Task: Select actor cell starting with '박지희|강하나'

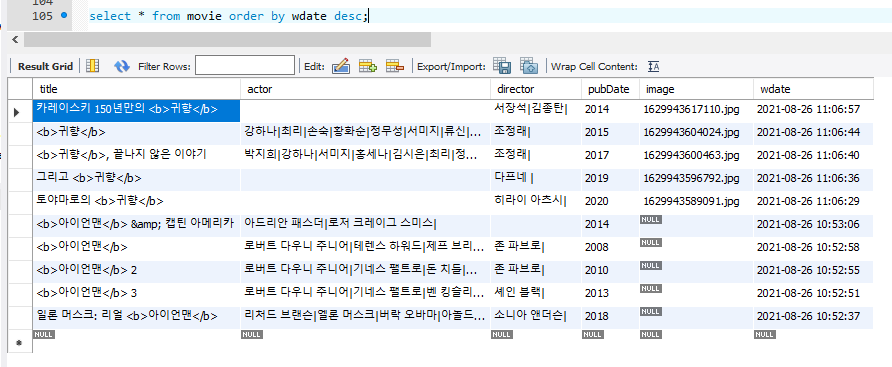Action: [x=366, y=155]
